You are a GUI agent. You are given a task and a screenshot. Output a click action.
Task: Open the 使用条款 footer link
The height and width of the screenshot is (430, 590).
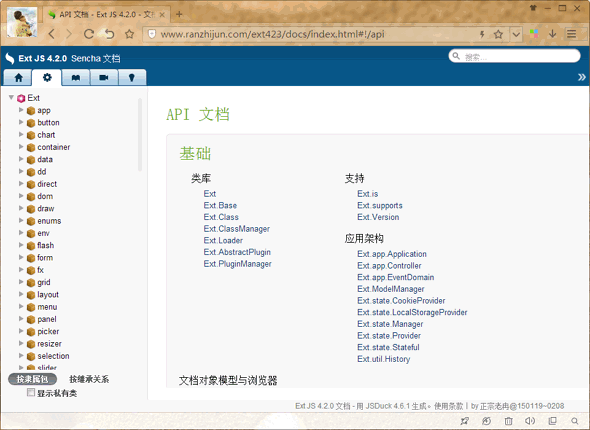[x=449, y=406]
